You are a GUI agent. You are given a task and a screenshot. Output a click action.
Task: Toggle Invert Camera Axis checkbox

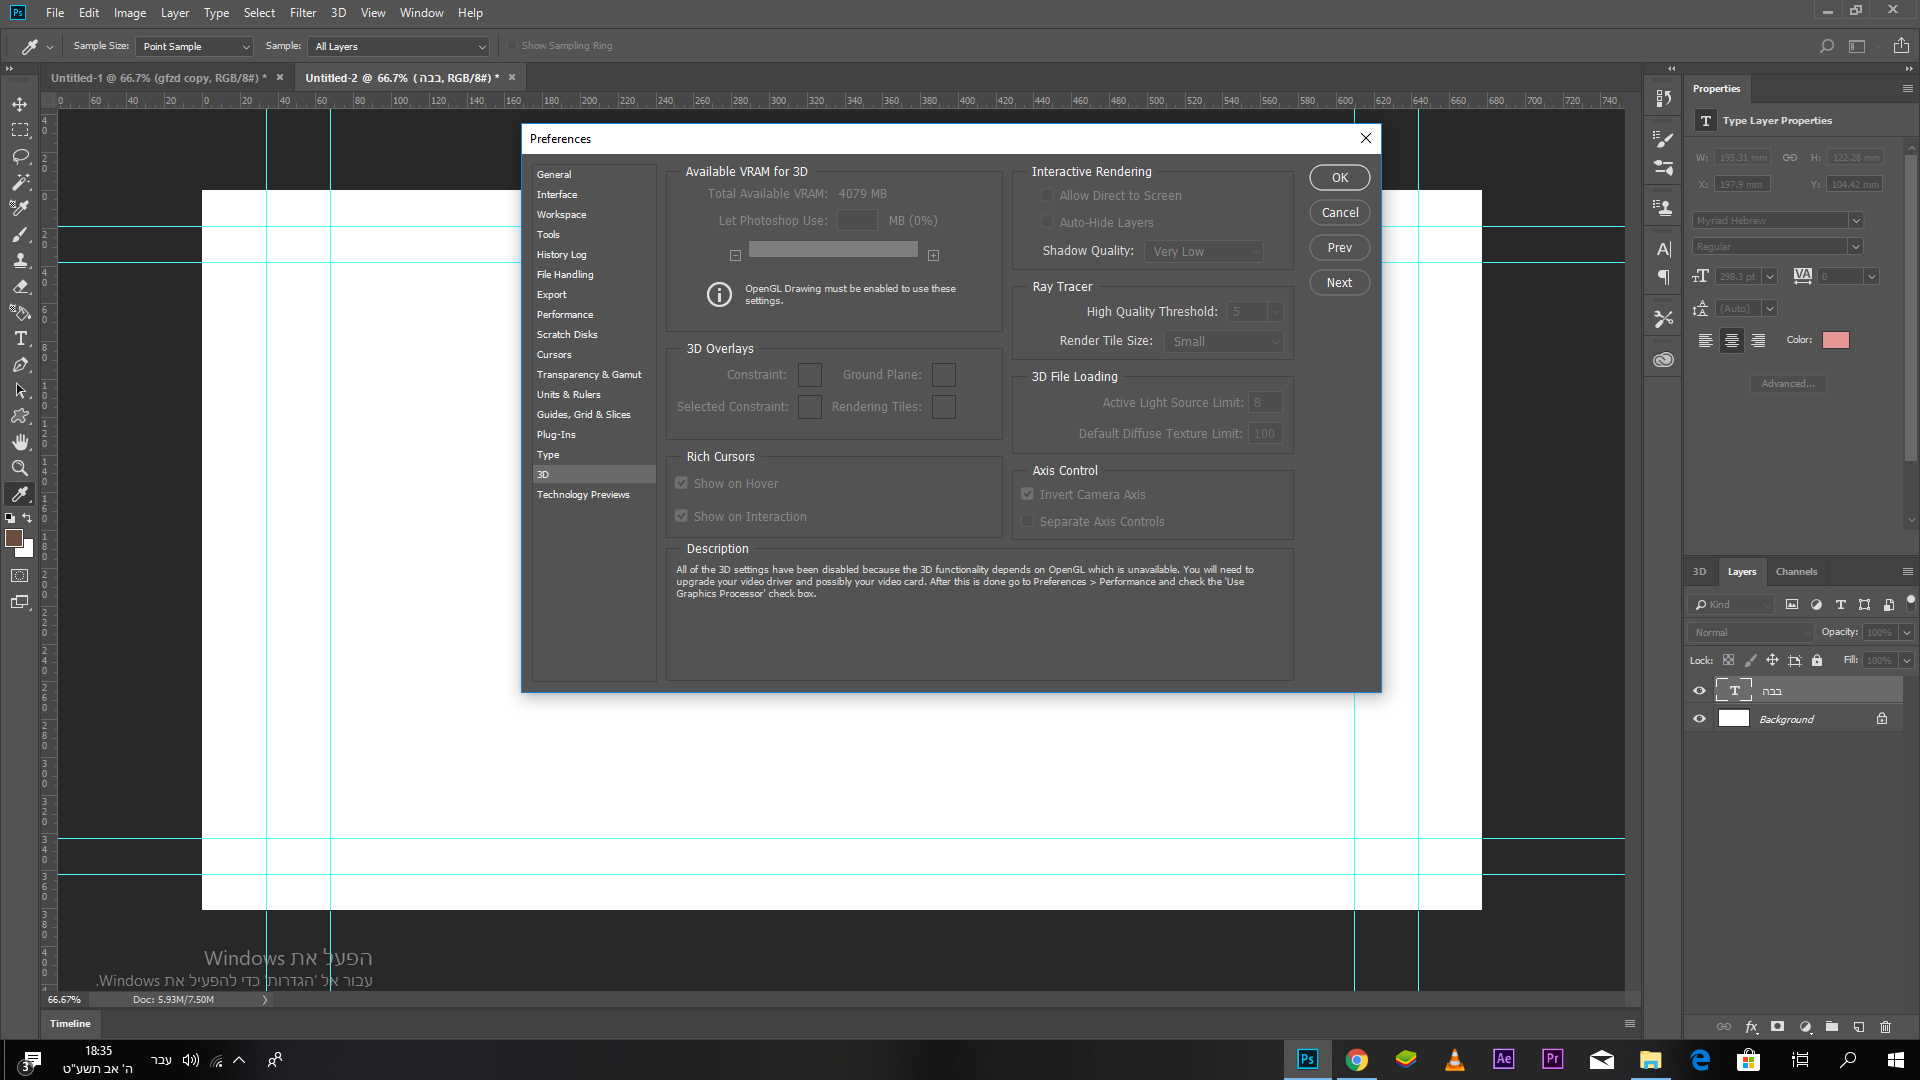coord(1027,494)
